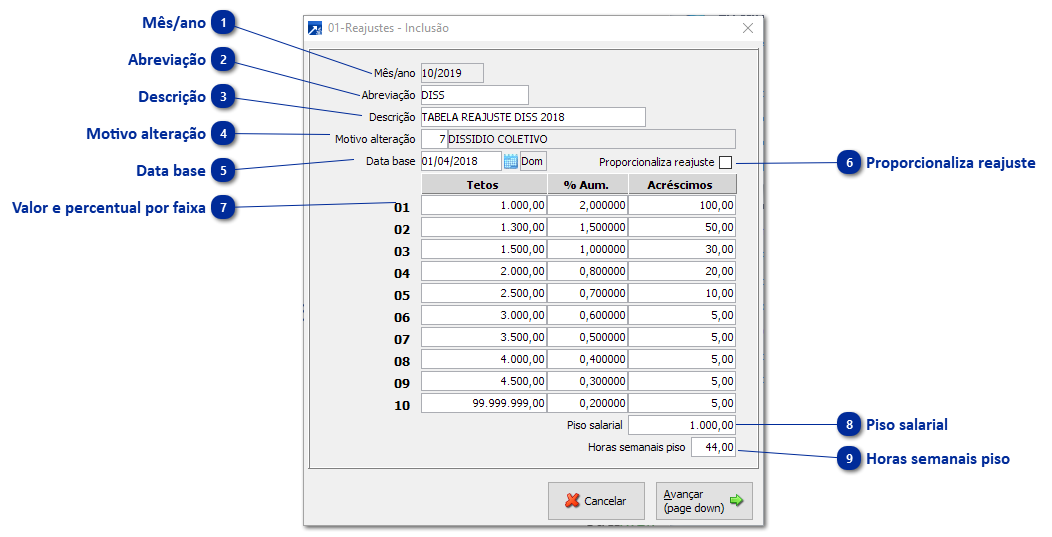Edit the Horas semanais piso field
Screen dimensions: 1052x537
[712, 447]
